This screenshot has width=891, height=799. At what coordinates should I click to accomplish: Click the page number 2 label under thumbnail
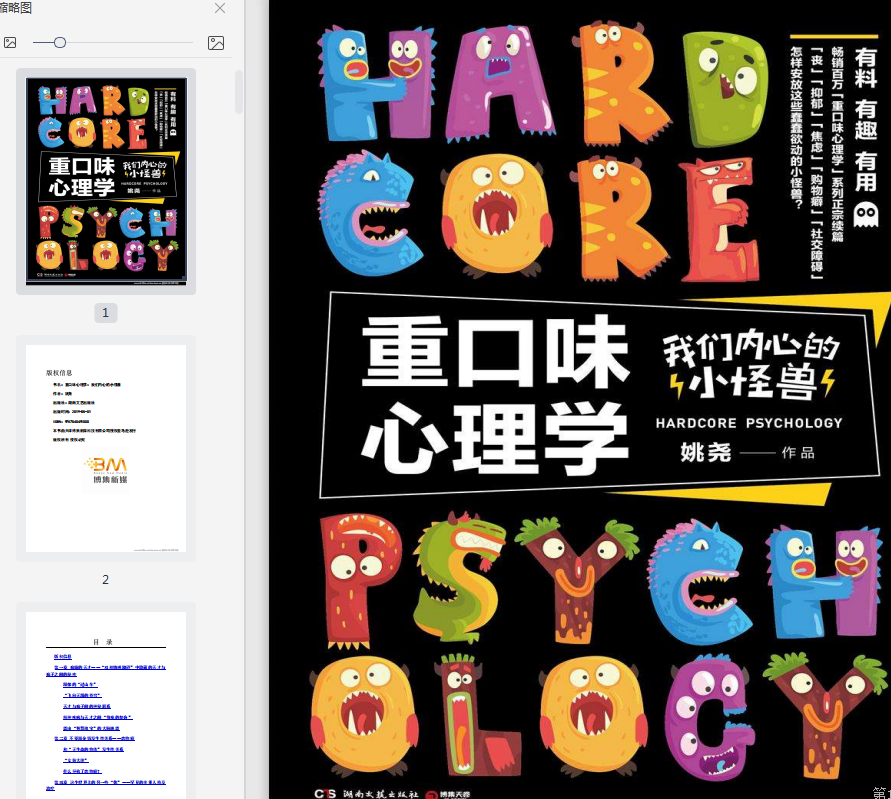[x=106, y=580]
